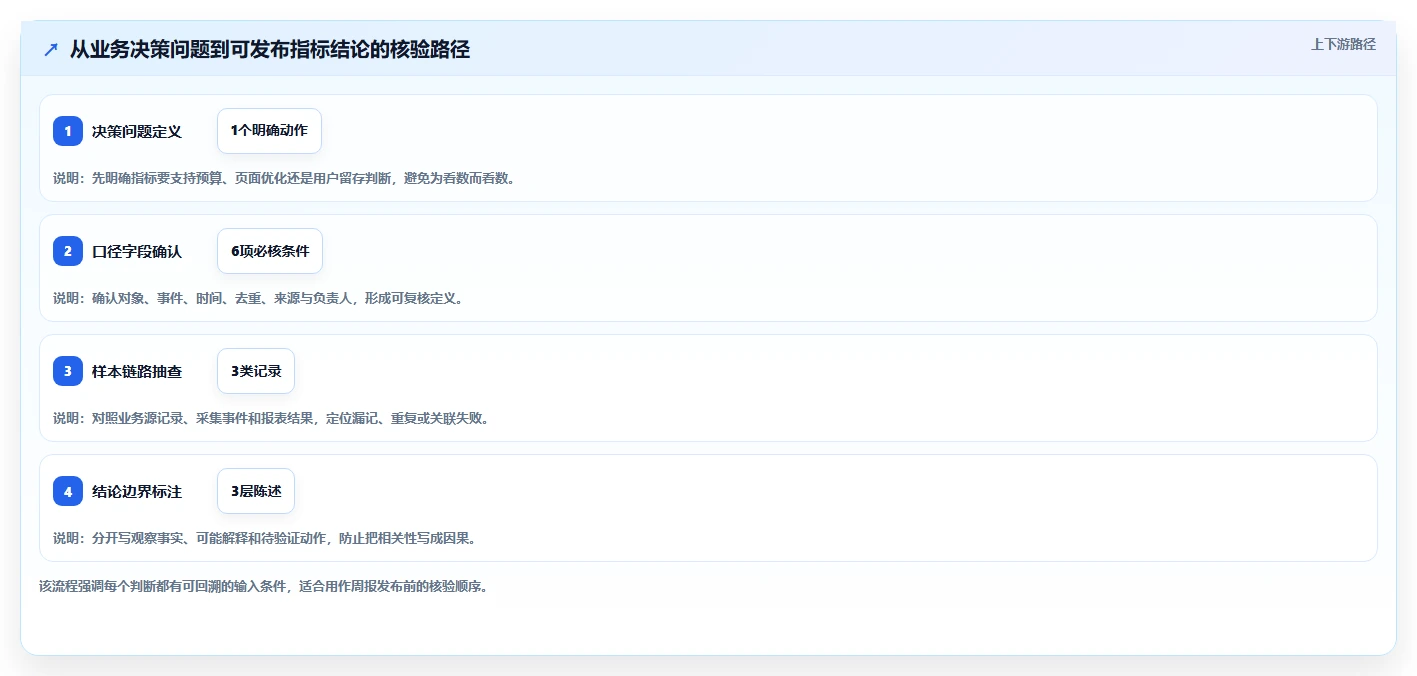
Task: Click step number 4 badge
Action: point(68,491)
